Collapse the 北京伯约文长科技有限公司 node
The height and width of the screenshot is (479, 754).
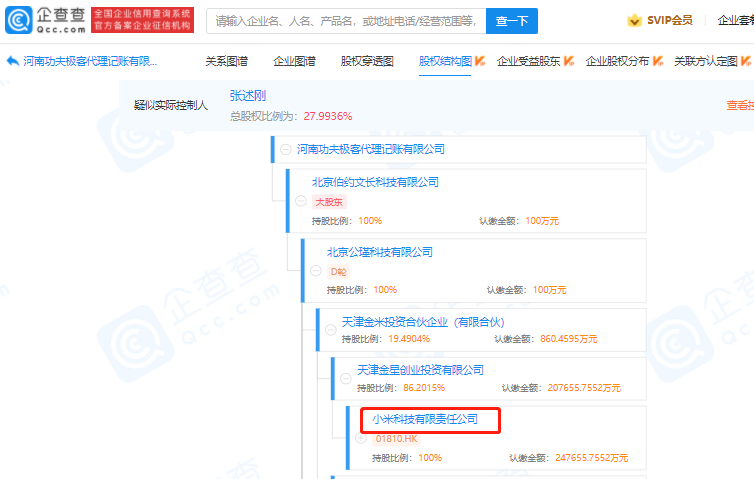[301, 201]
